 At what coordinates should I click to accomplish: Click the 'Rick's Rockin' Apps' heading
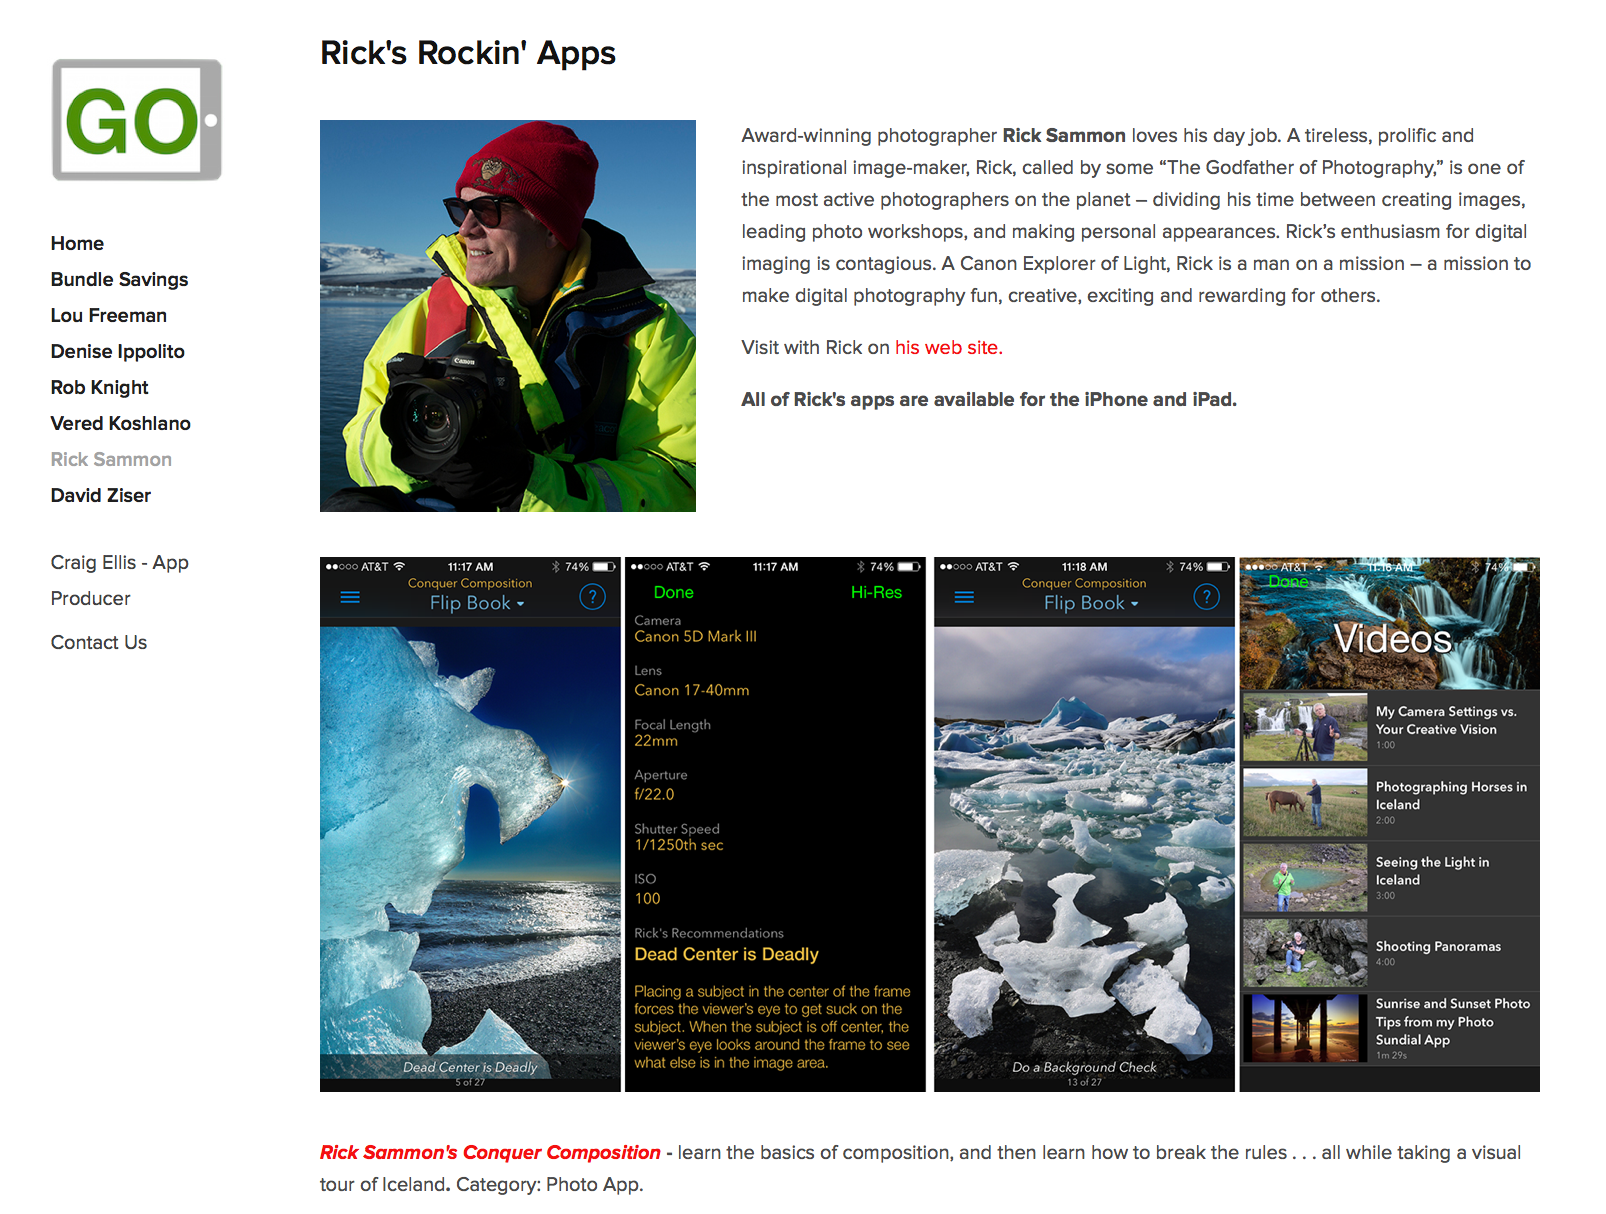click(x=468, y=53)
